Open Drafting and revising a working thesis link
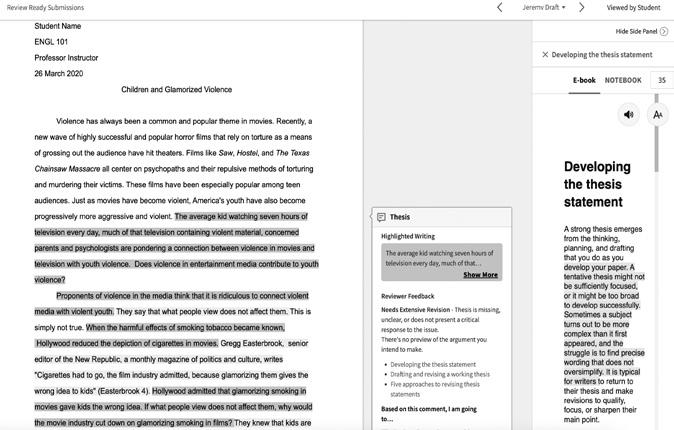The height and width of the screenshot is (430, 674). tap(440, 374)
